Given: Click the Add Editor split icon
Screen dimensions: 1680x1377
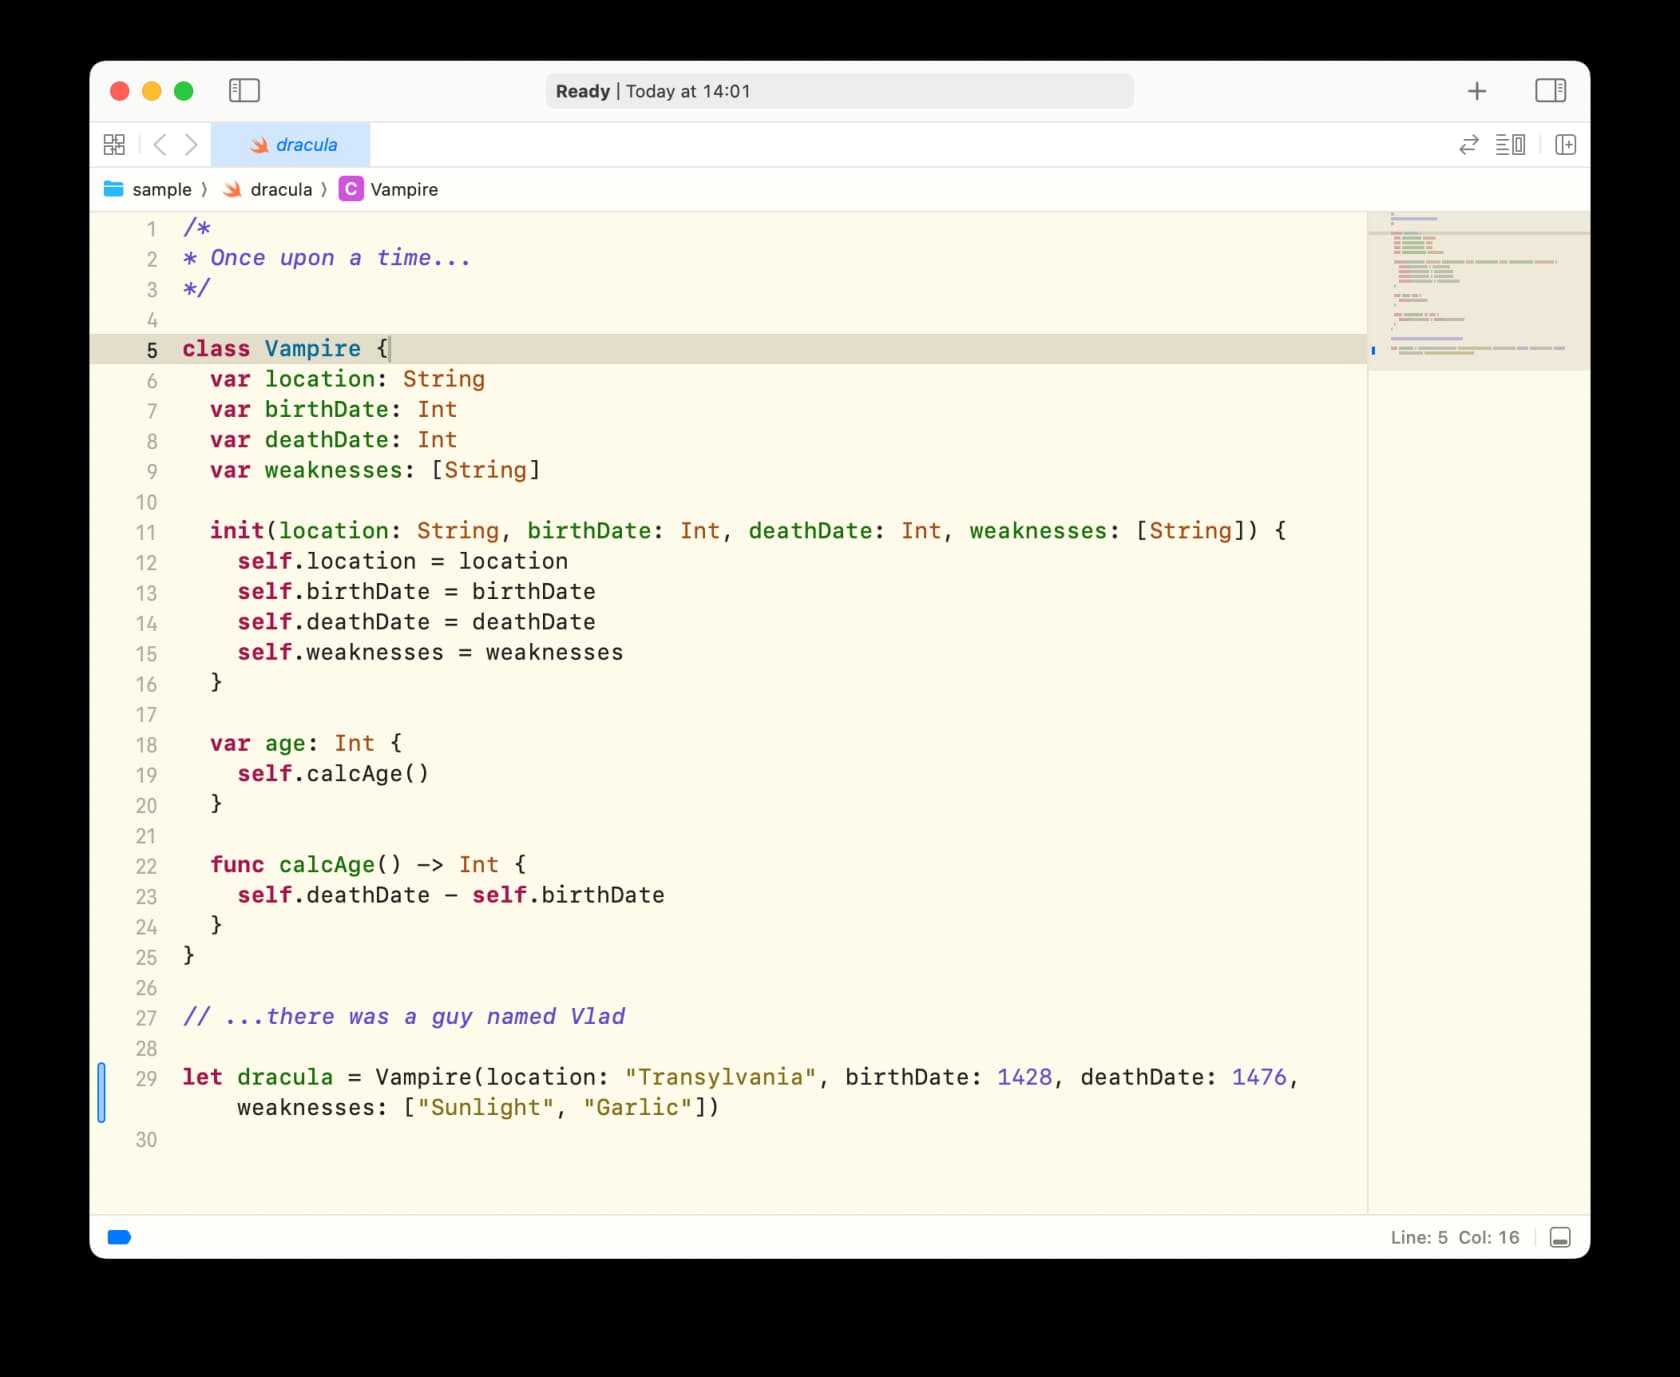Looking at the screenshot, I should [x=1566, y=144].
